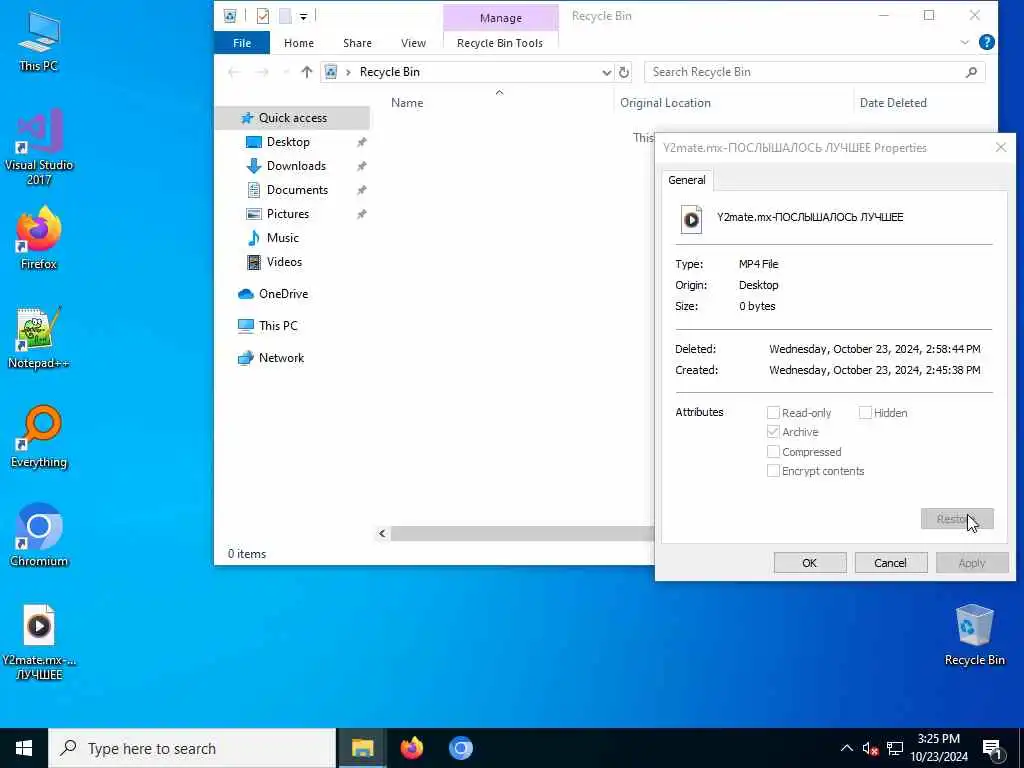Screen dimensions: 1024x768
Task: Expand the ribbon chevron
Action: tap(965, 42)
